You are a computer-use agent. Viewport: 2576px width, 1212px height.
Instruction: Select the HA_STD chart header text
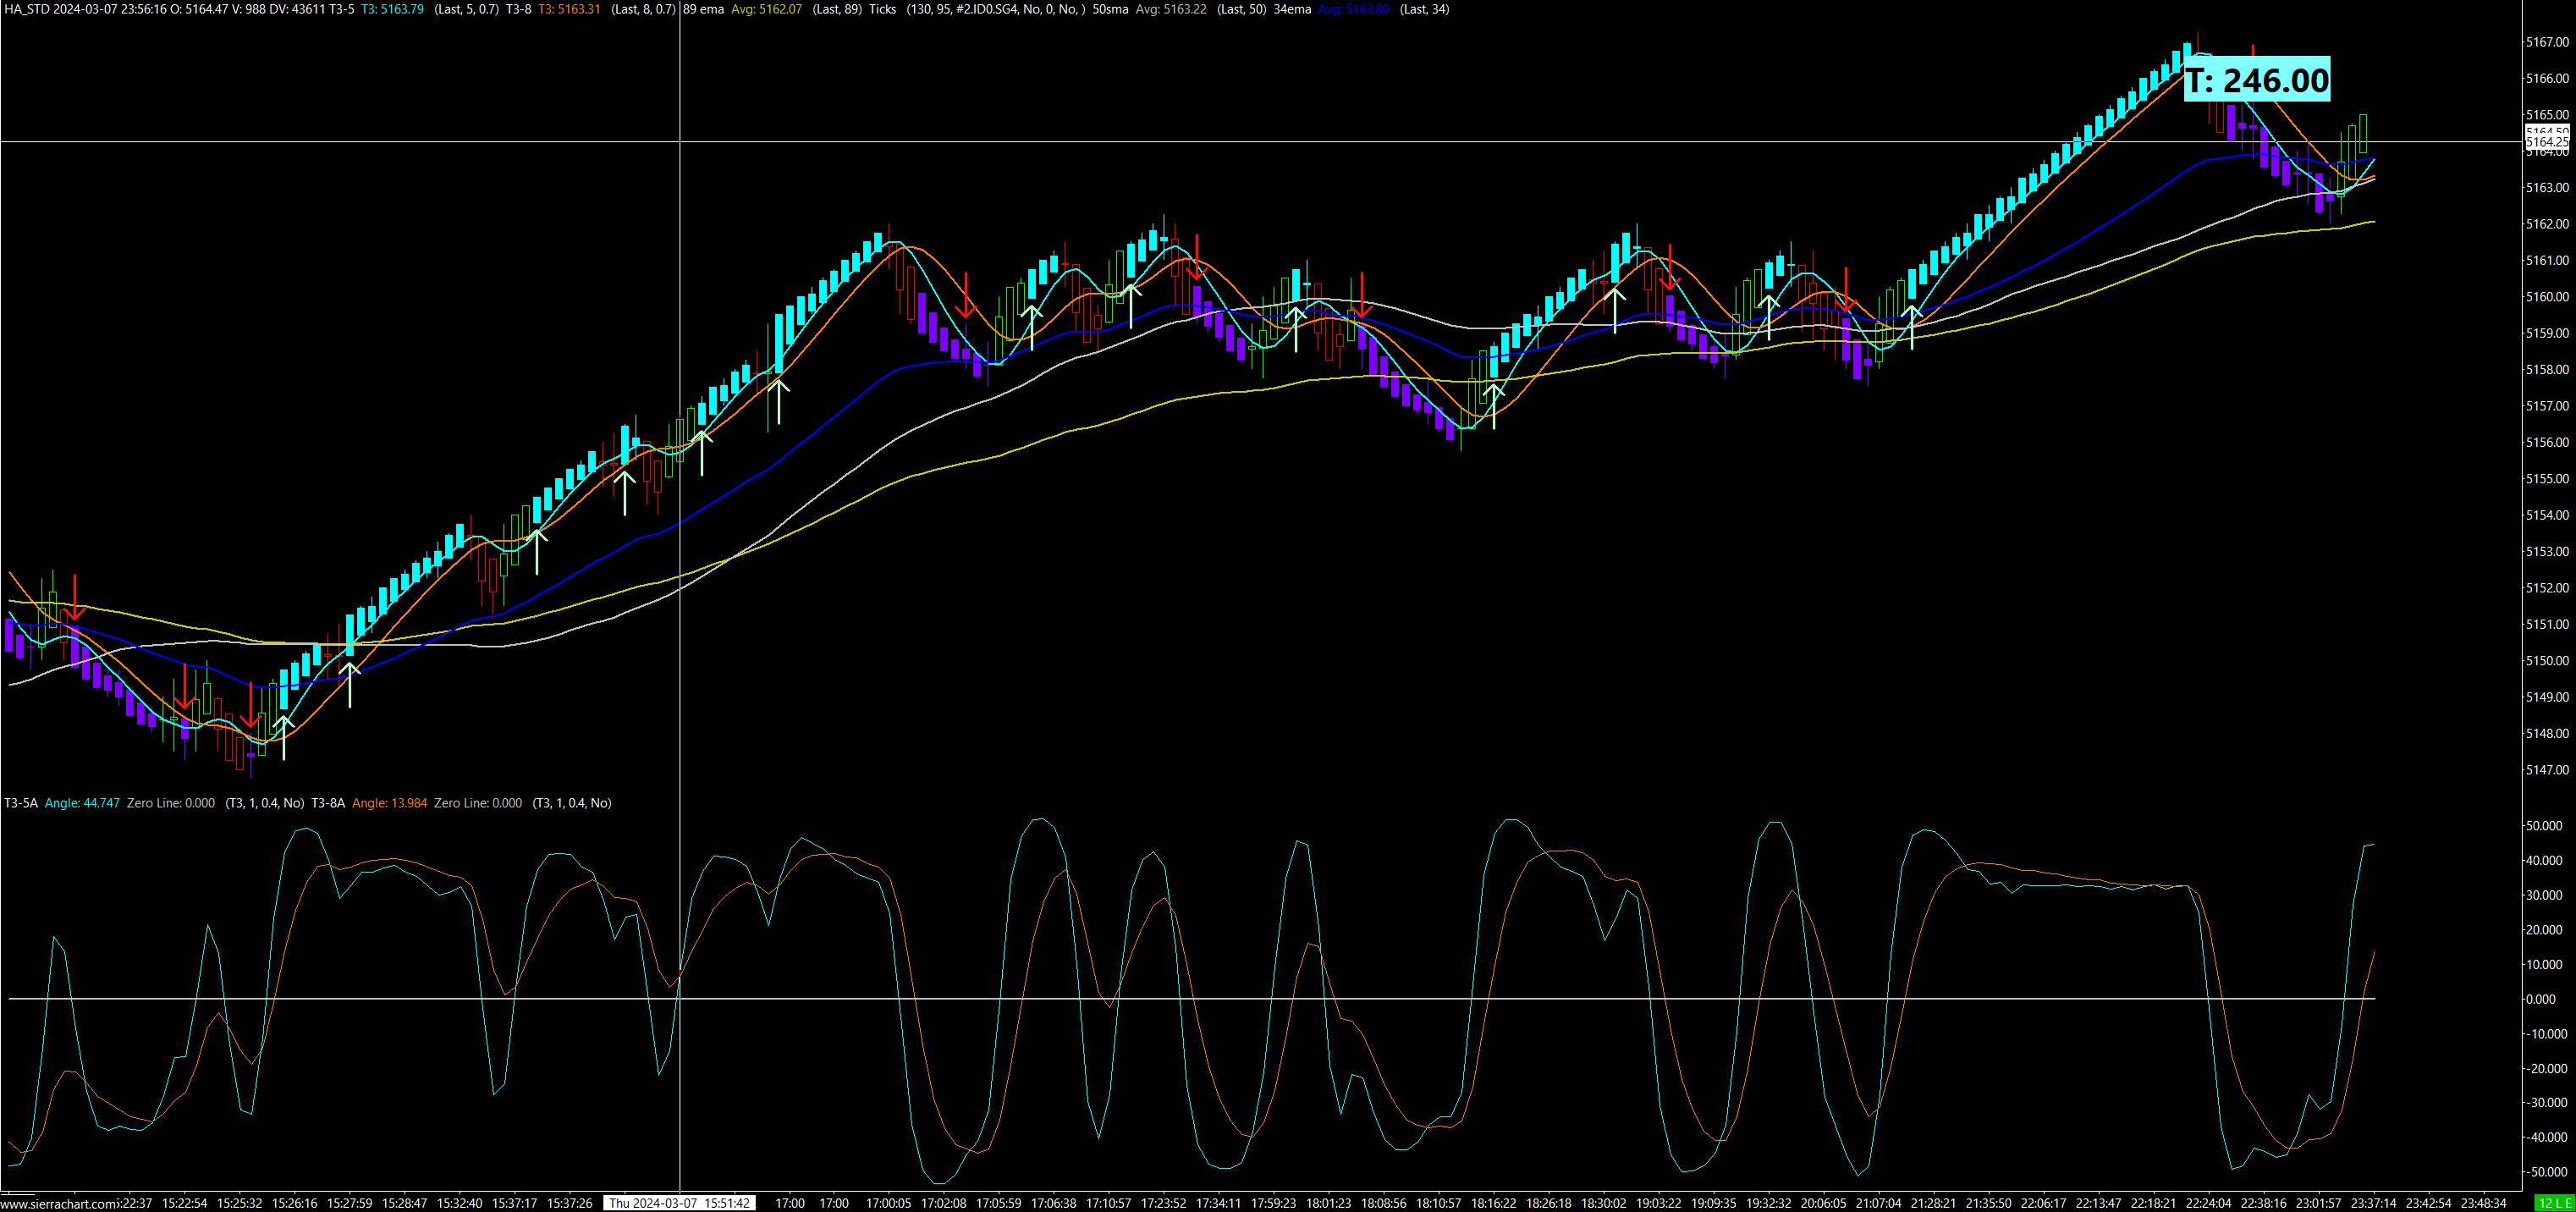[x=27, y=9]
